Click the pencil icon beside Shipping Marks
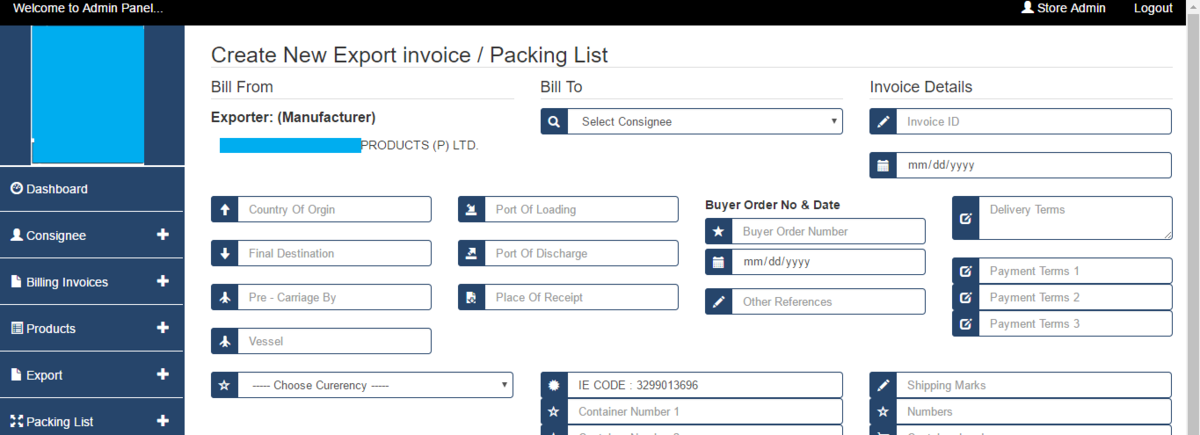Image resolution: width=1200 pixels, height=435 pixels. 883,385
